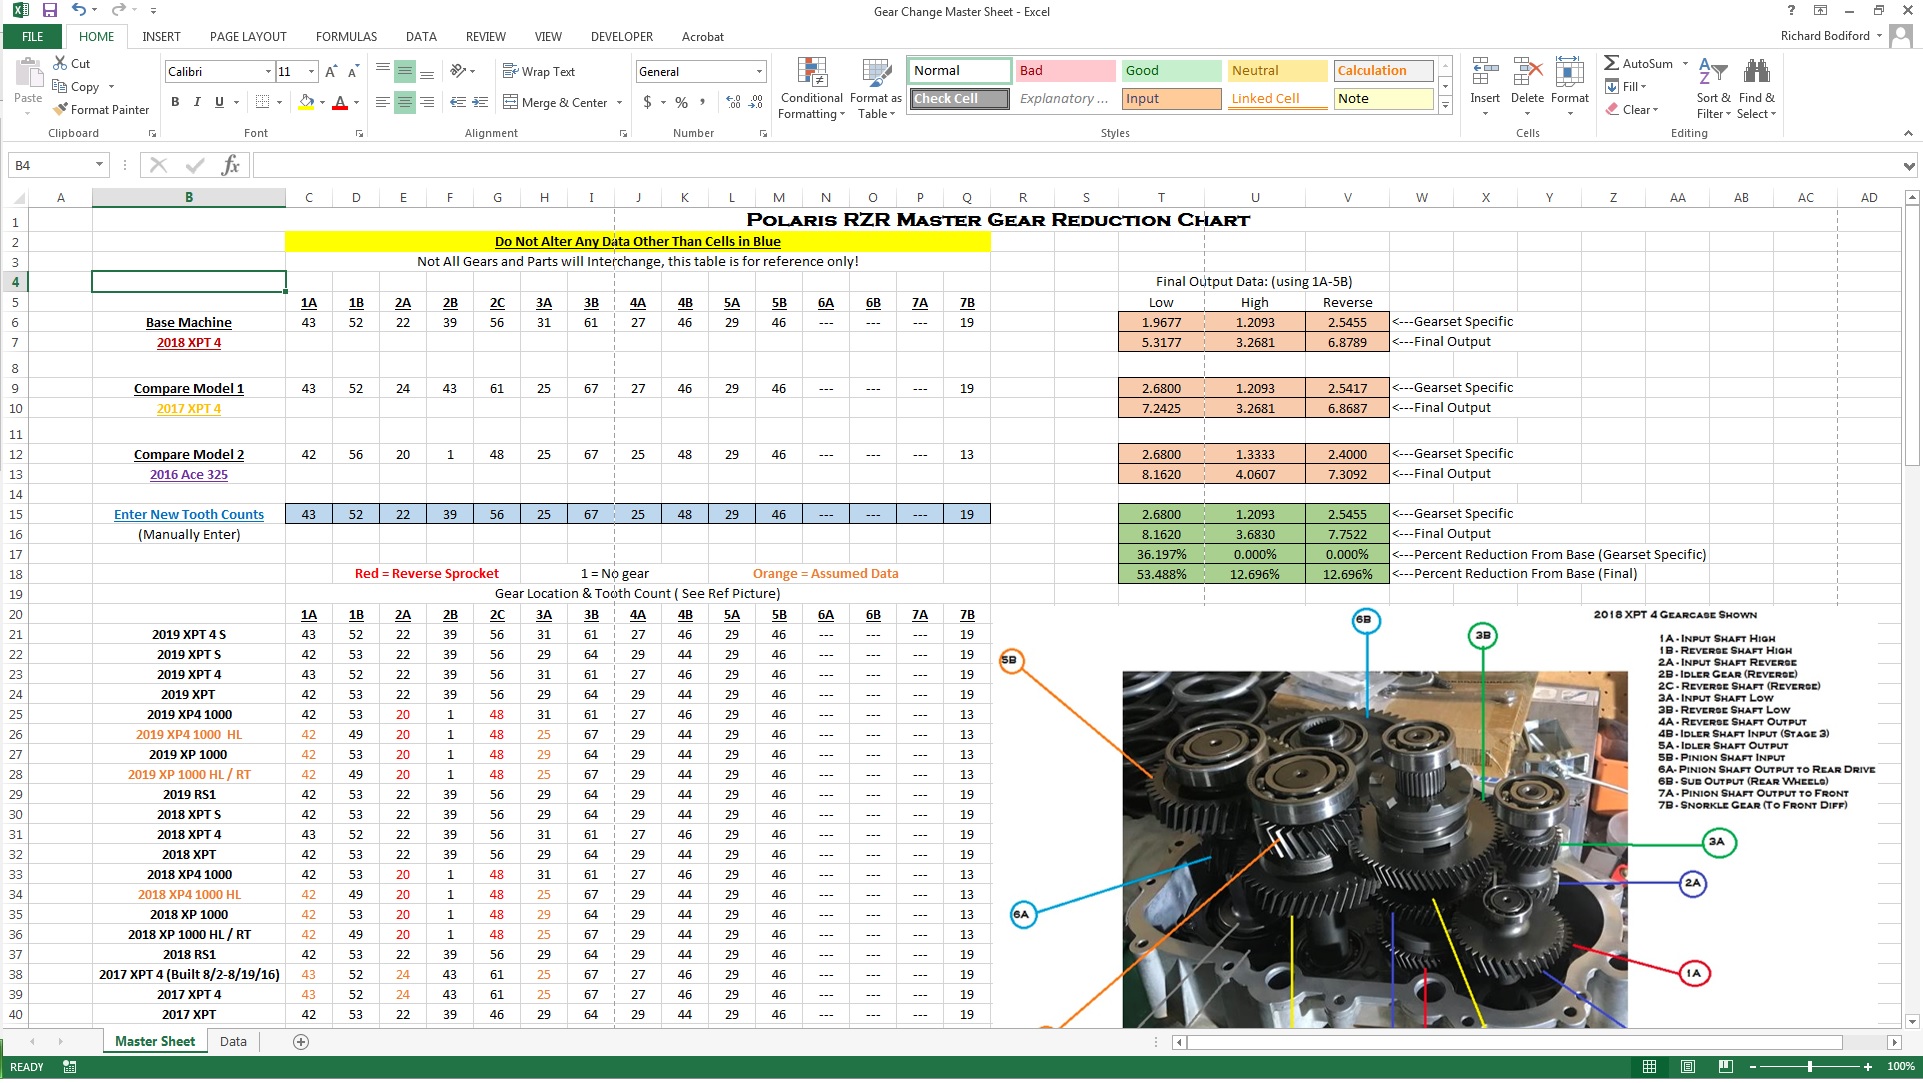Click the Enter New Tooth Counts link
The height and width of the screenshot is (1083, 1923).
coord(189,514)
